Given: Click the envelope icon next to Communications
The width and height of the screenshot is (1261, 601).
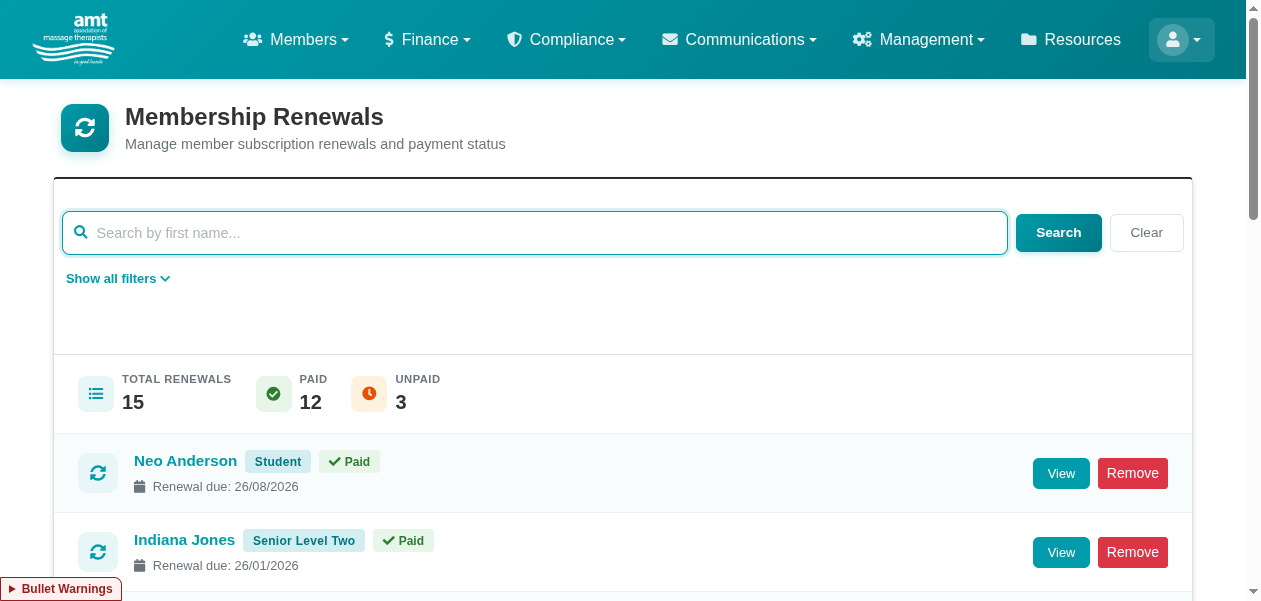Looking at the screenshot, I should 668,39.
